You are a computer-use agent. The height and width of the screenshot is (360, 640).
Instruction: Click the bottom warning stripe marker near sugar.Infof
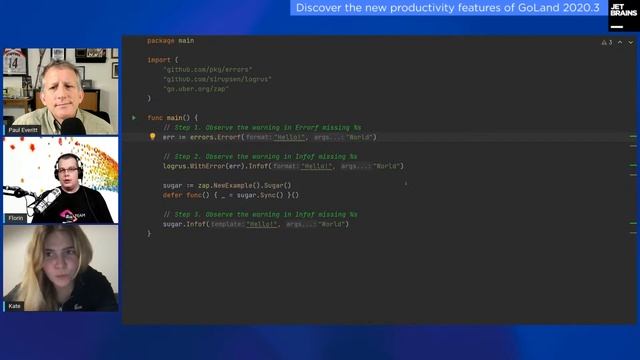click(633, 233)
